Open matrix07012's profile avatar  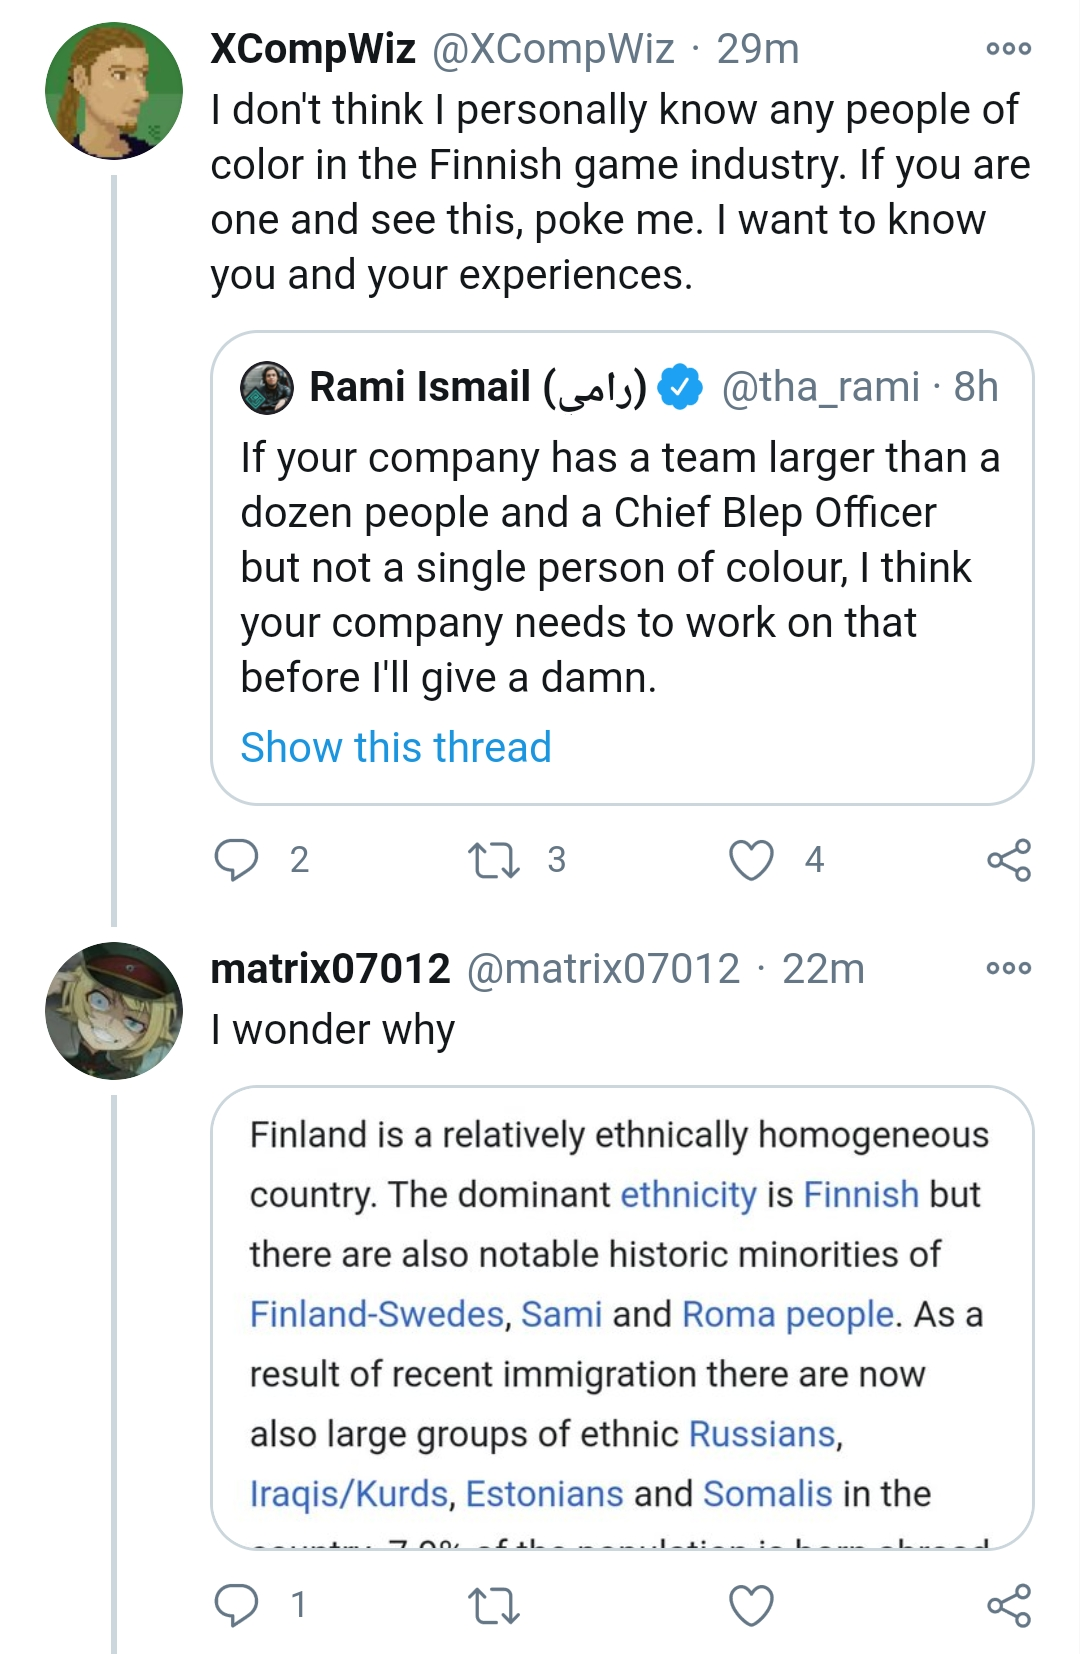pos(114,1011)
